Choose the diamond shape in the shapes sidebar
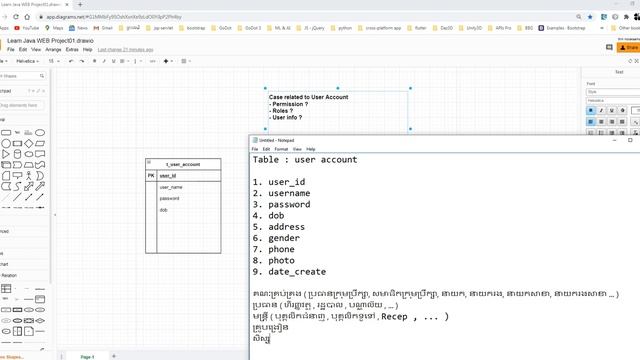Image resolution: width=640 pixels, height=360 pixels. [x=29, y=144]
